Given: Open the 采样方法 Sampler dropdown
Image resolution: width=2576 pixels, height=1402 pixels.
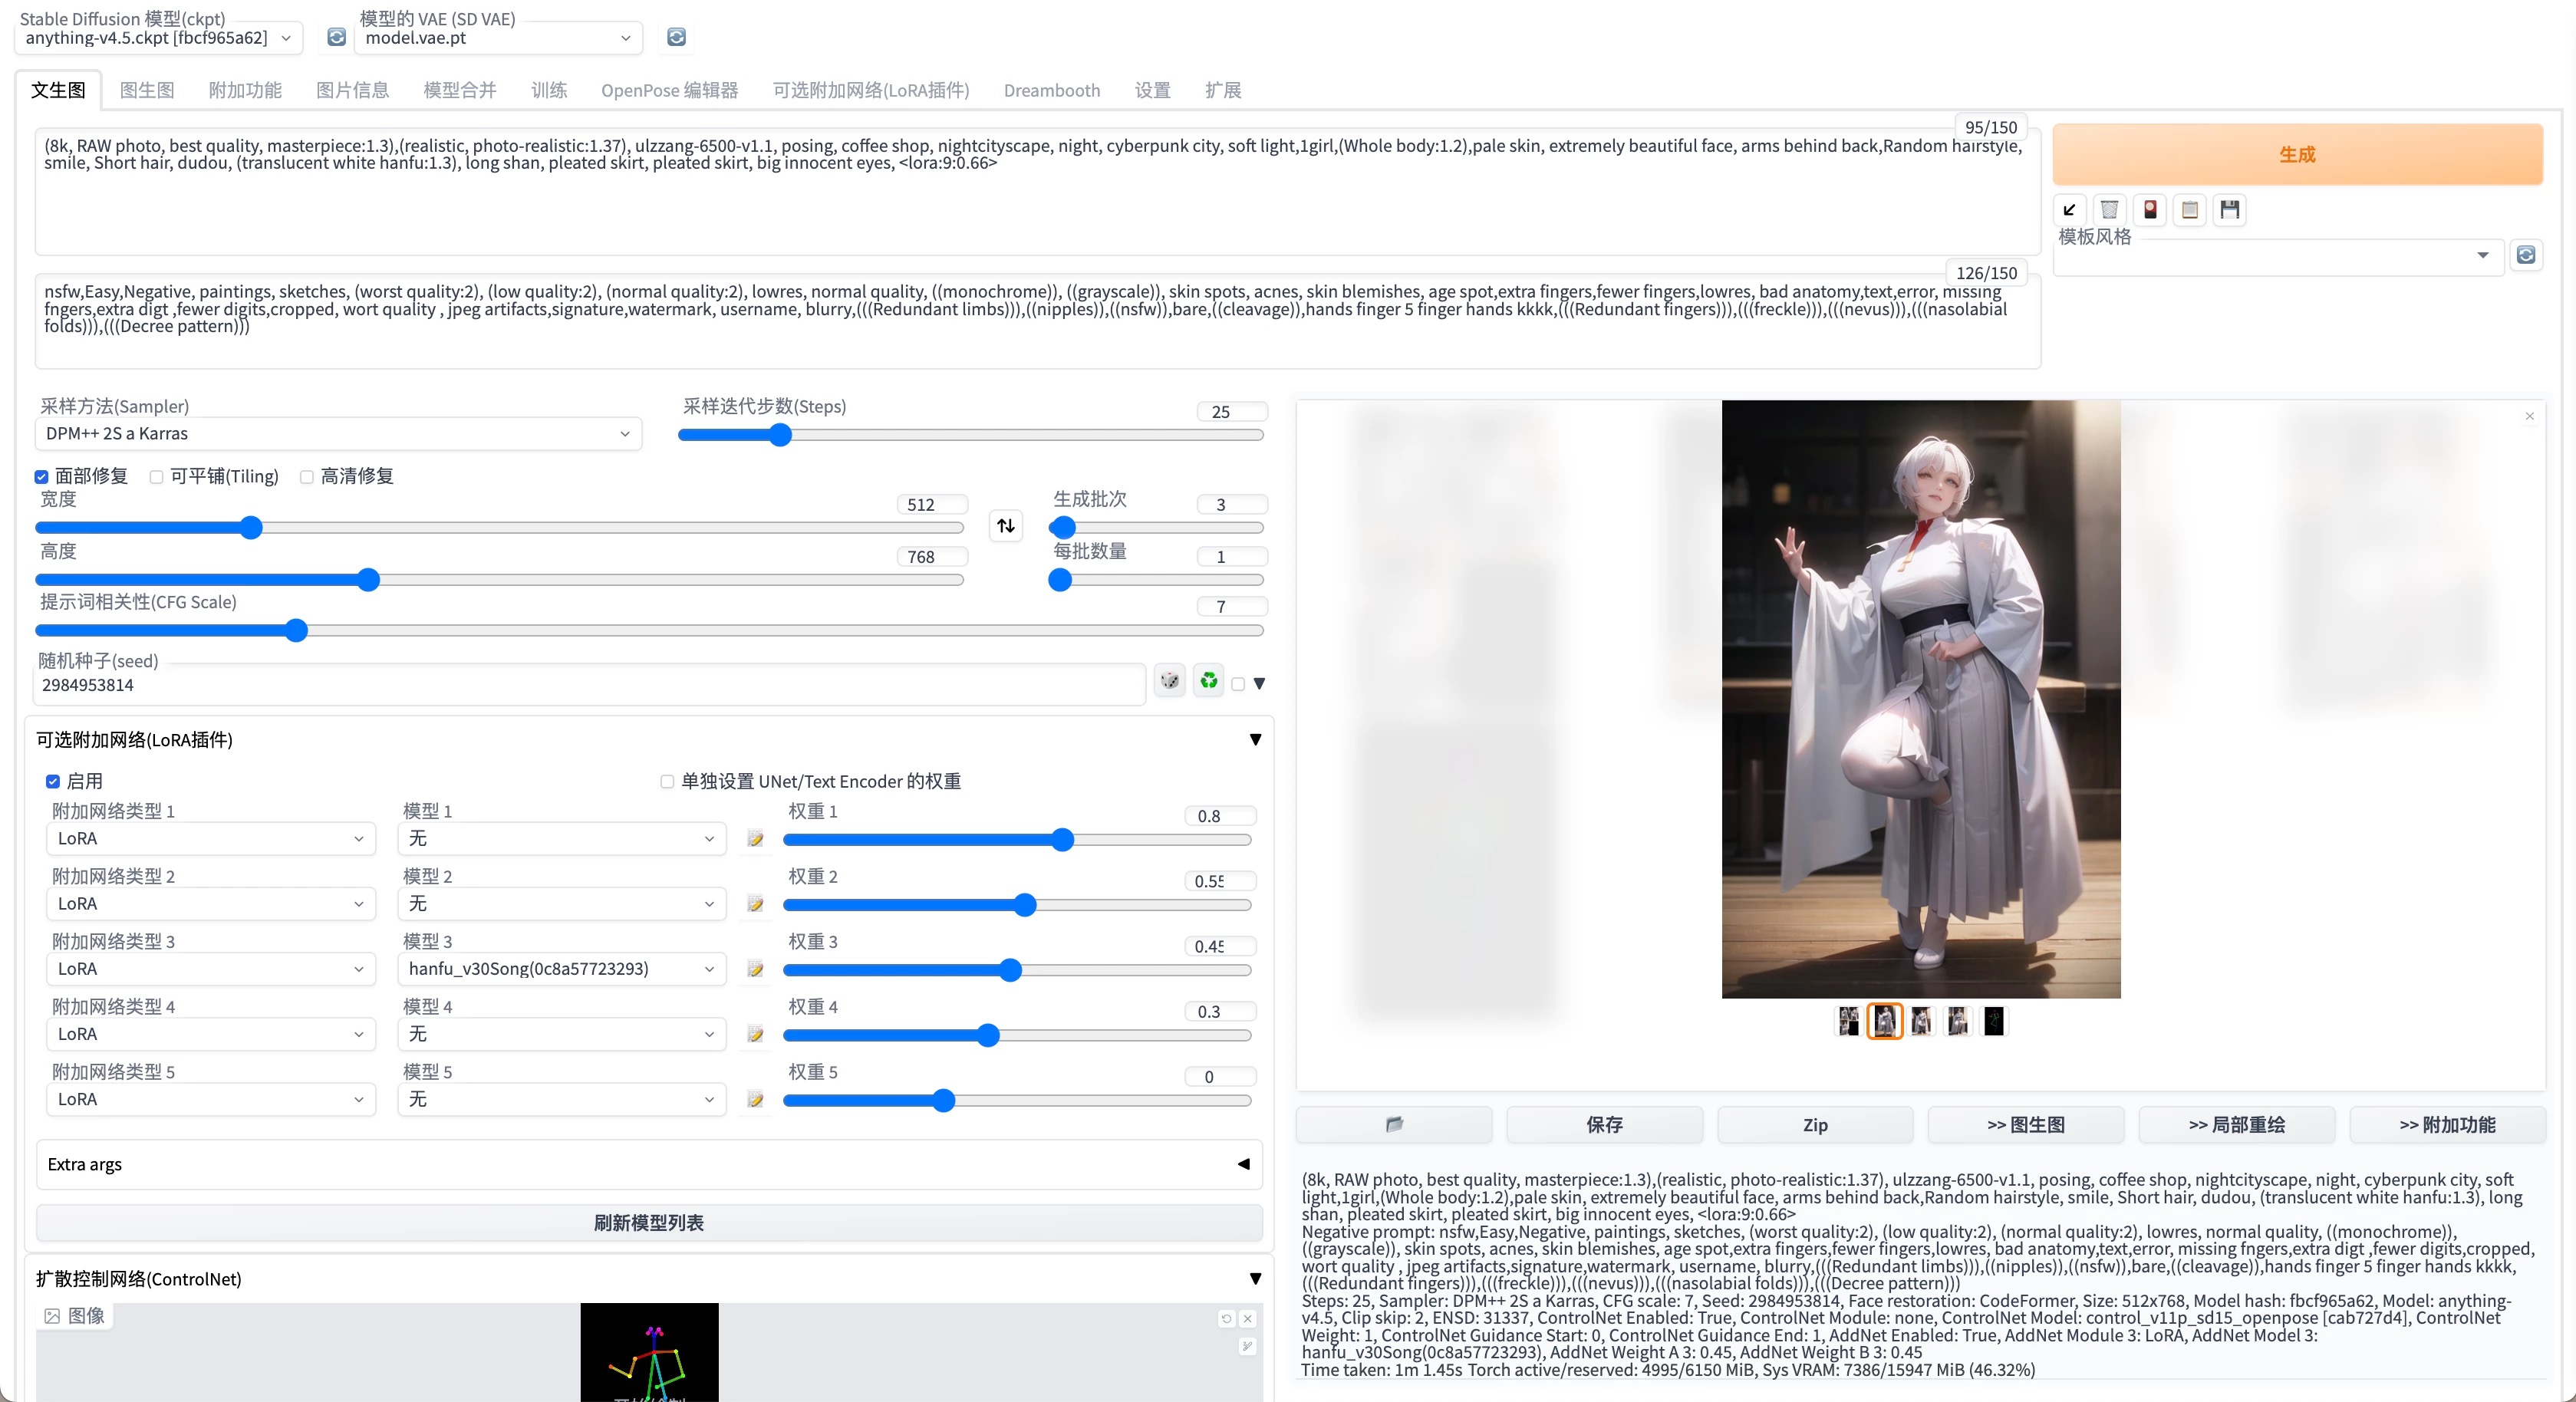Looking at the screenshot, I should pyautogui.click(x=338, y=434).
